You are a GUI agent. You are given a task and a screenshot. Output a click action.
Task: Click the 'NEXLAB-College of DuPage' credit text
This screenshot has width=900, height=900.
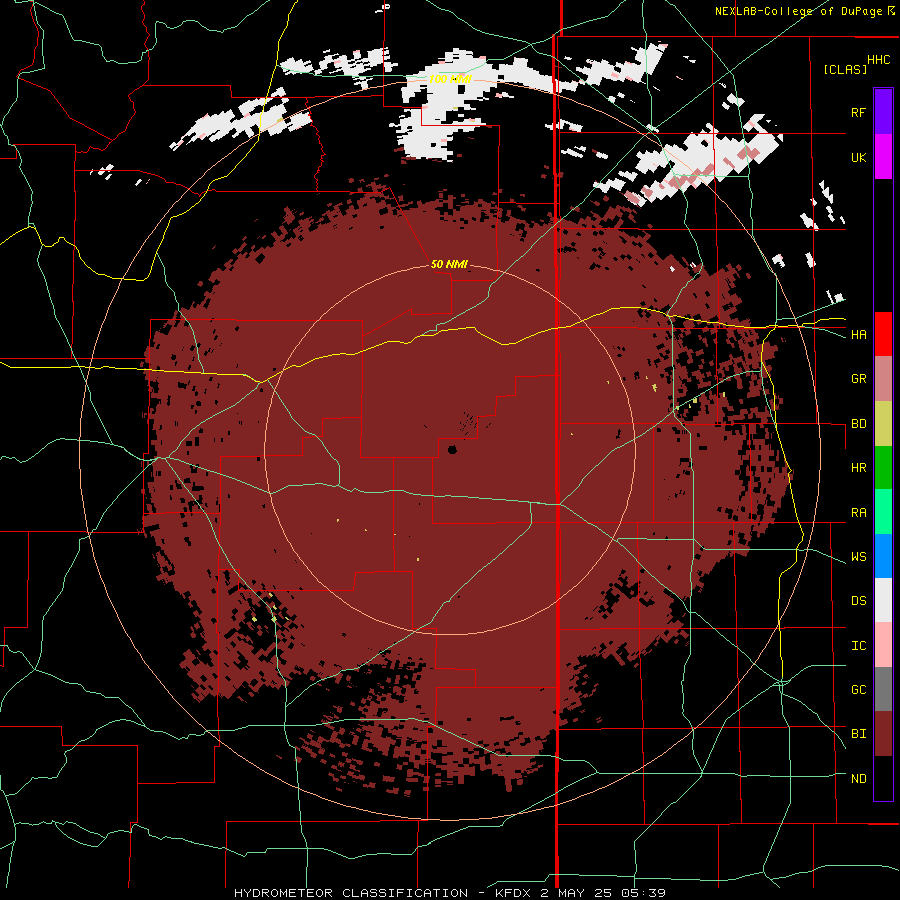799,11
